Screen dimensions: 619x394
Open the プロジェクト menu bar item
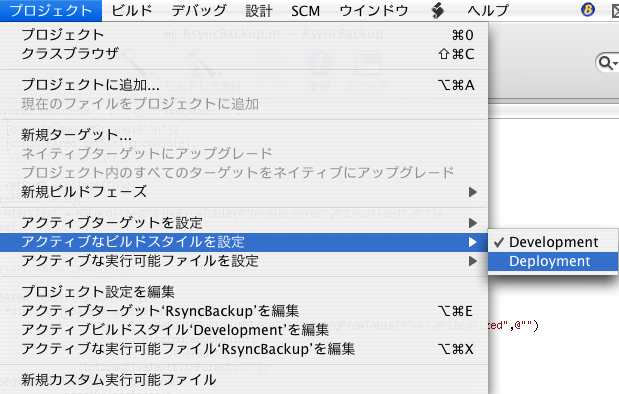(x=51, y=10)
